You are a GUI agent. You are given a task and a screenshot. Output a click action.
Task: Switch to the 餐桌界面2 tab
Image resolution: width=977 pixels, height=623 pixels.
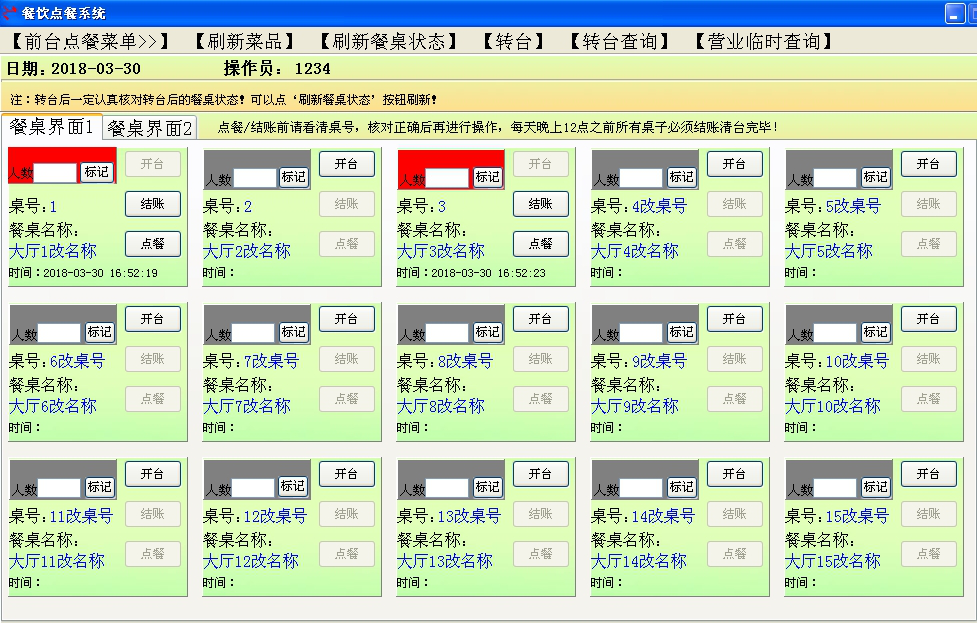[150, 128]
